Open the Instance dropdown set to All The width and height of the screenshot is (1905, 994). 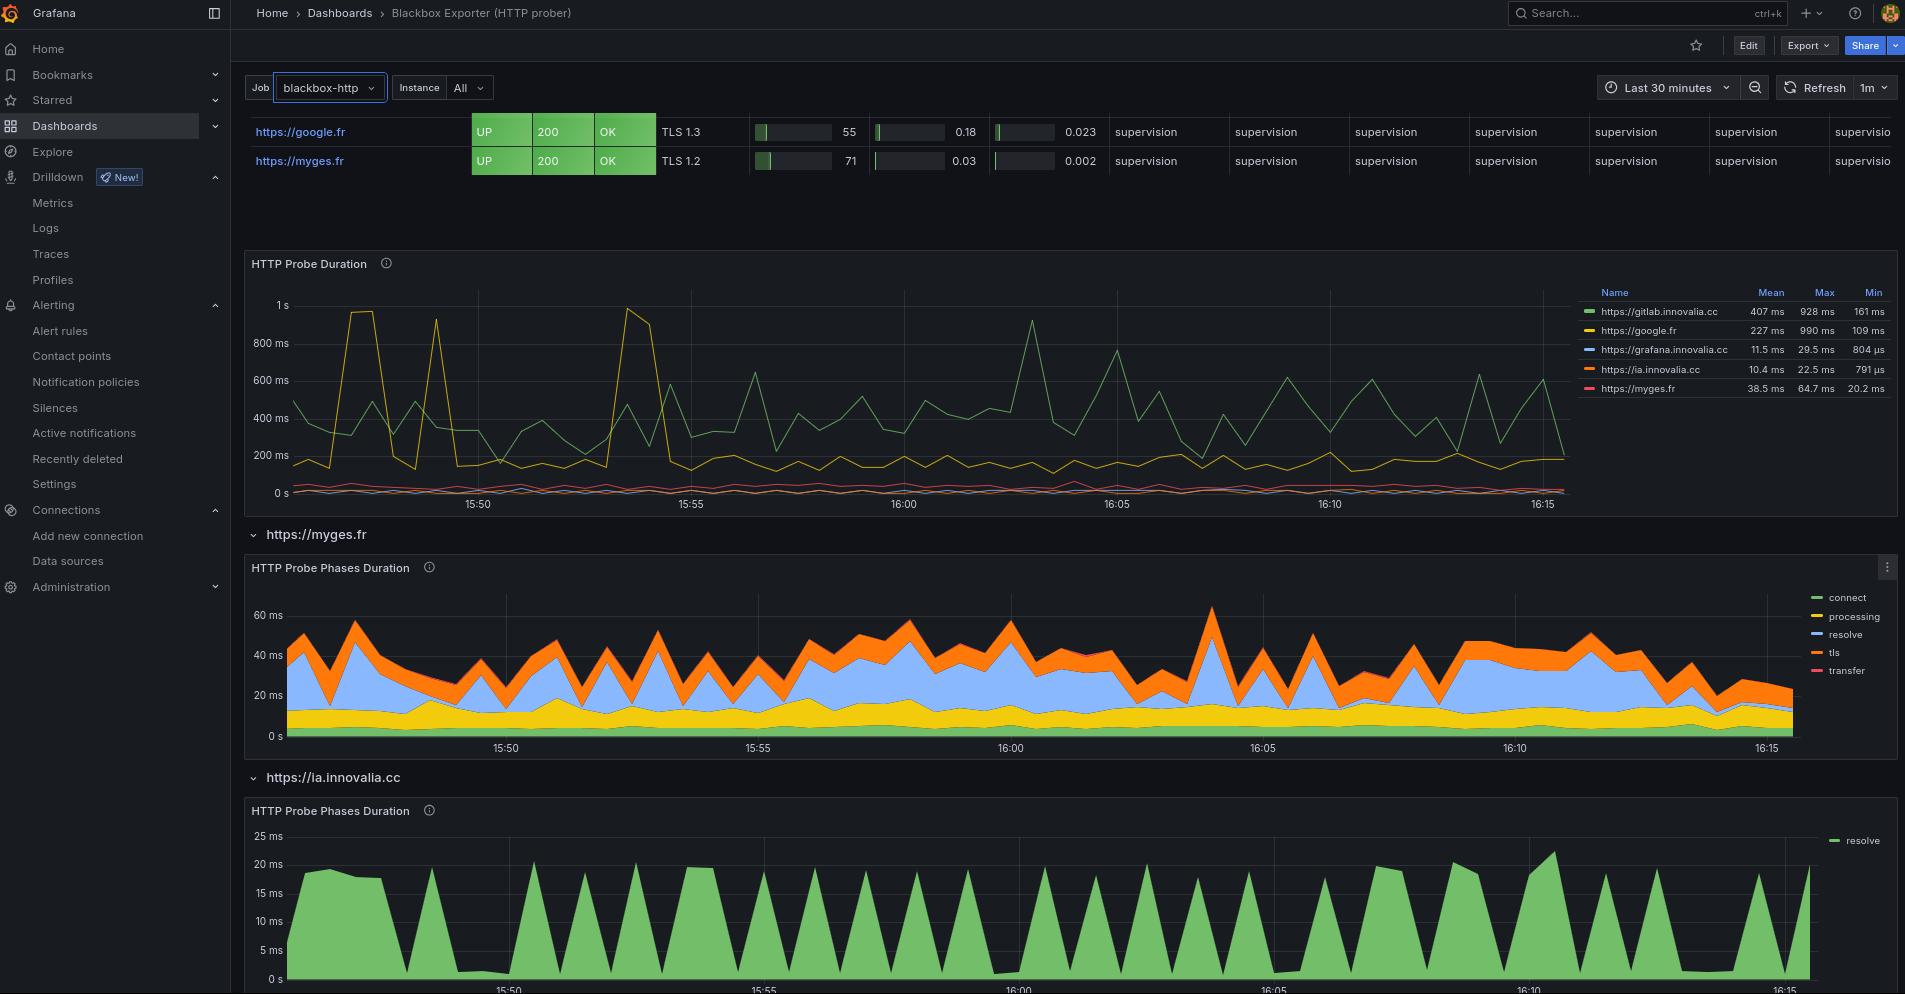point(468,87)
